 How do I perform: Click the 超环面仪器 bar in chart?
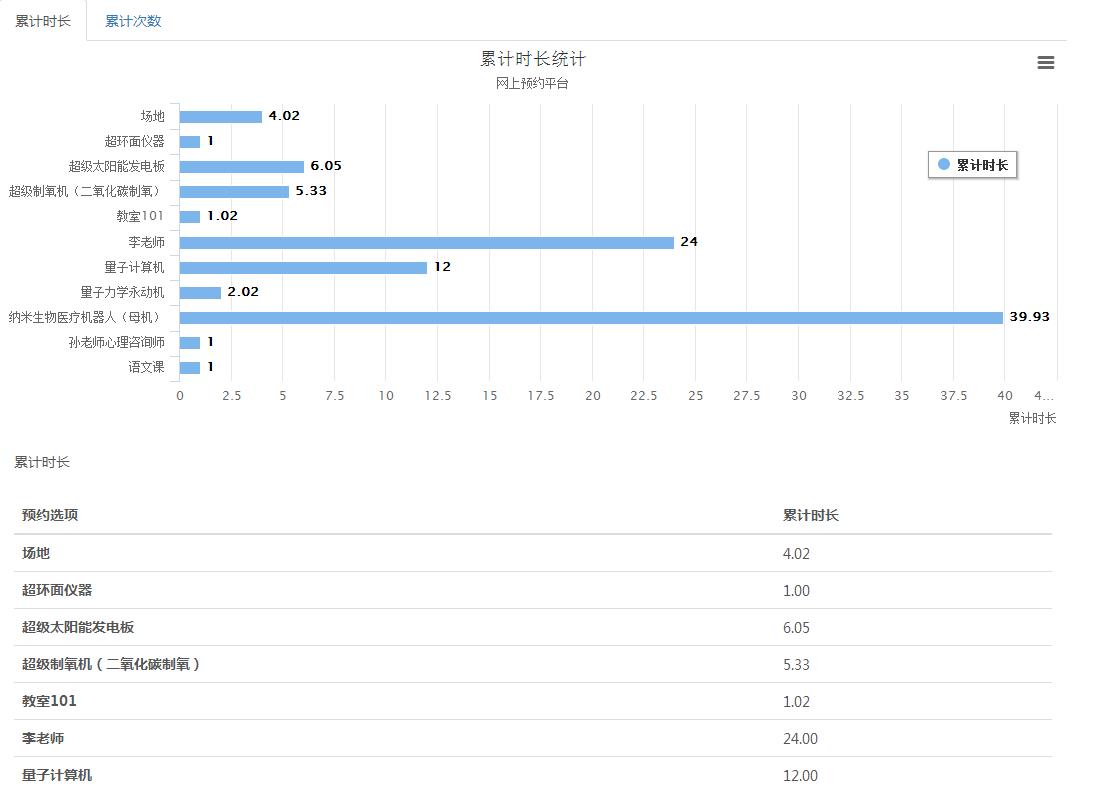(190, 142)
